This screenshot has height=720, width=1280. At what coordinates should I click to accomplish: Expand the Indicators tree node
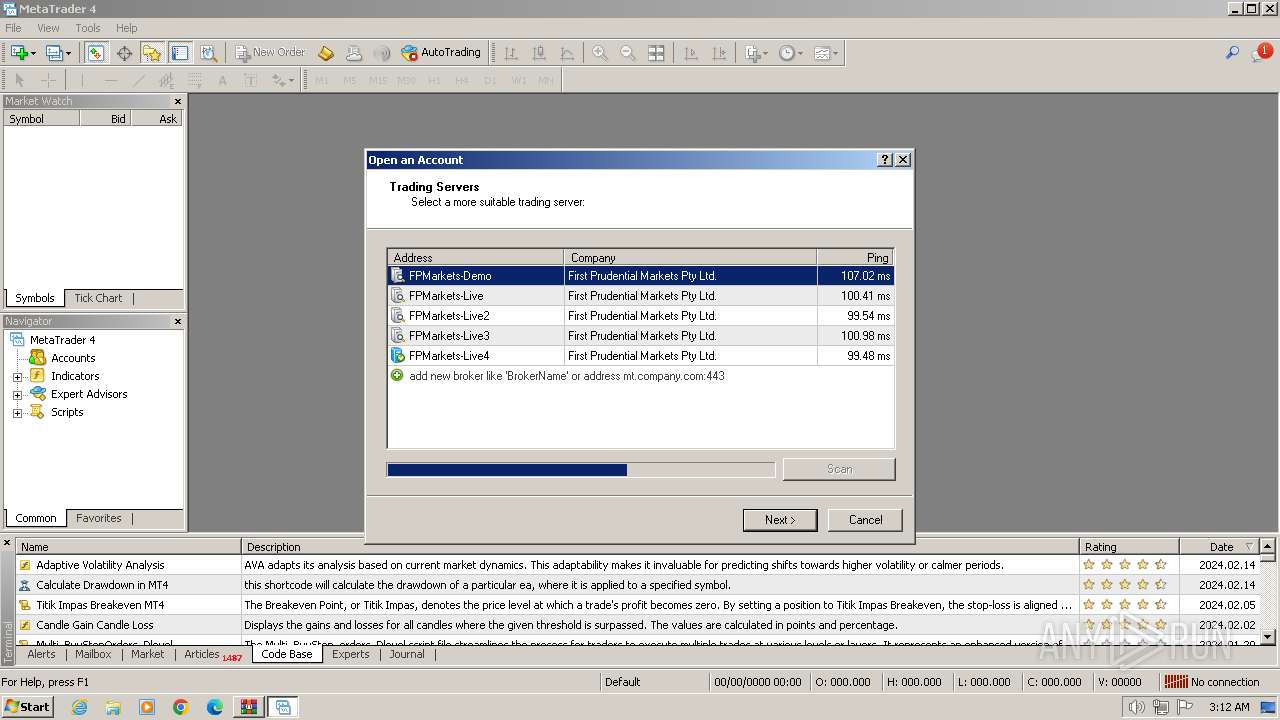point(17,377)
